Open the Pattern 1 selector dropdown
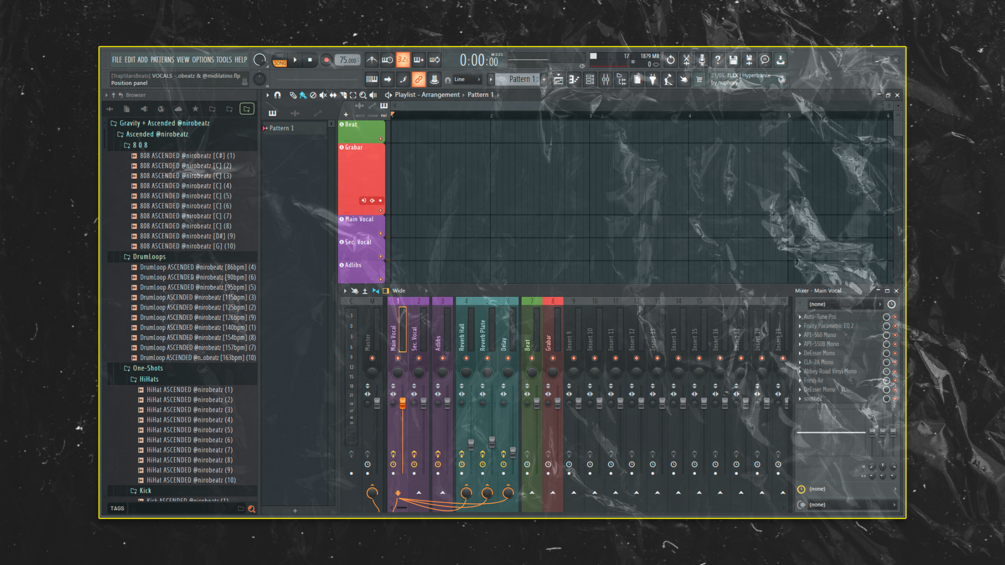The width and height of the screenshot is (1005, 565). tap(519, 79)
